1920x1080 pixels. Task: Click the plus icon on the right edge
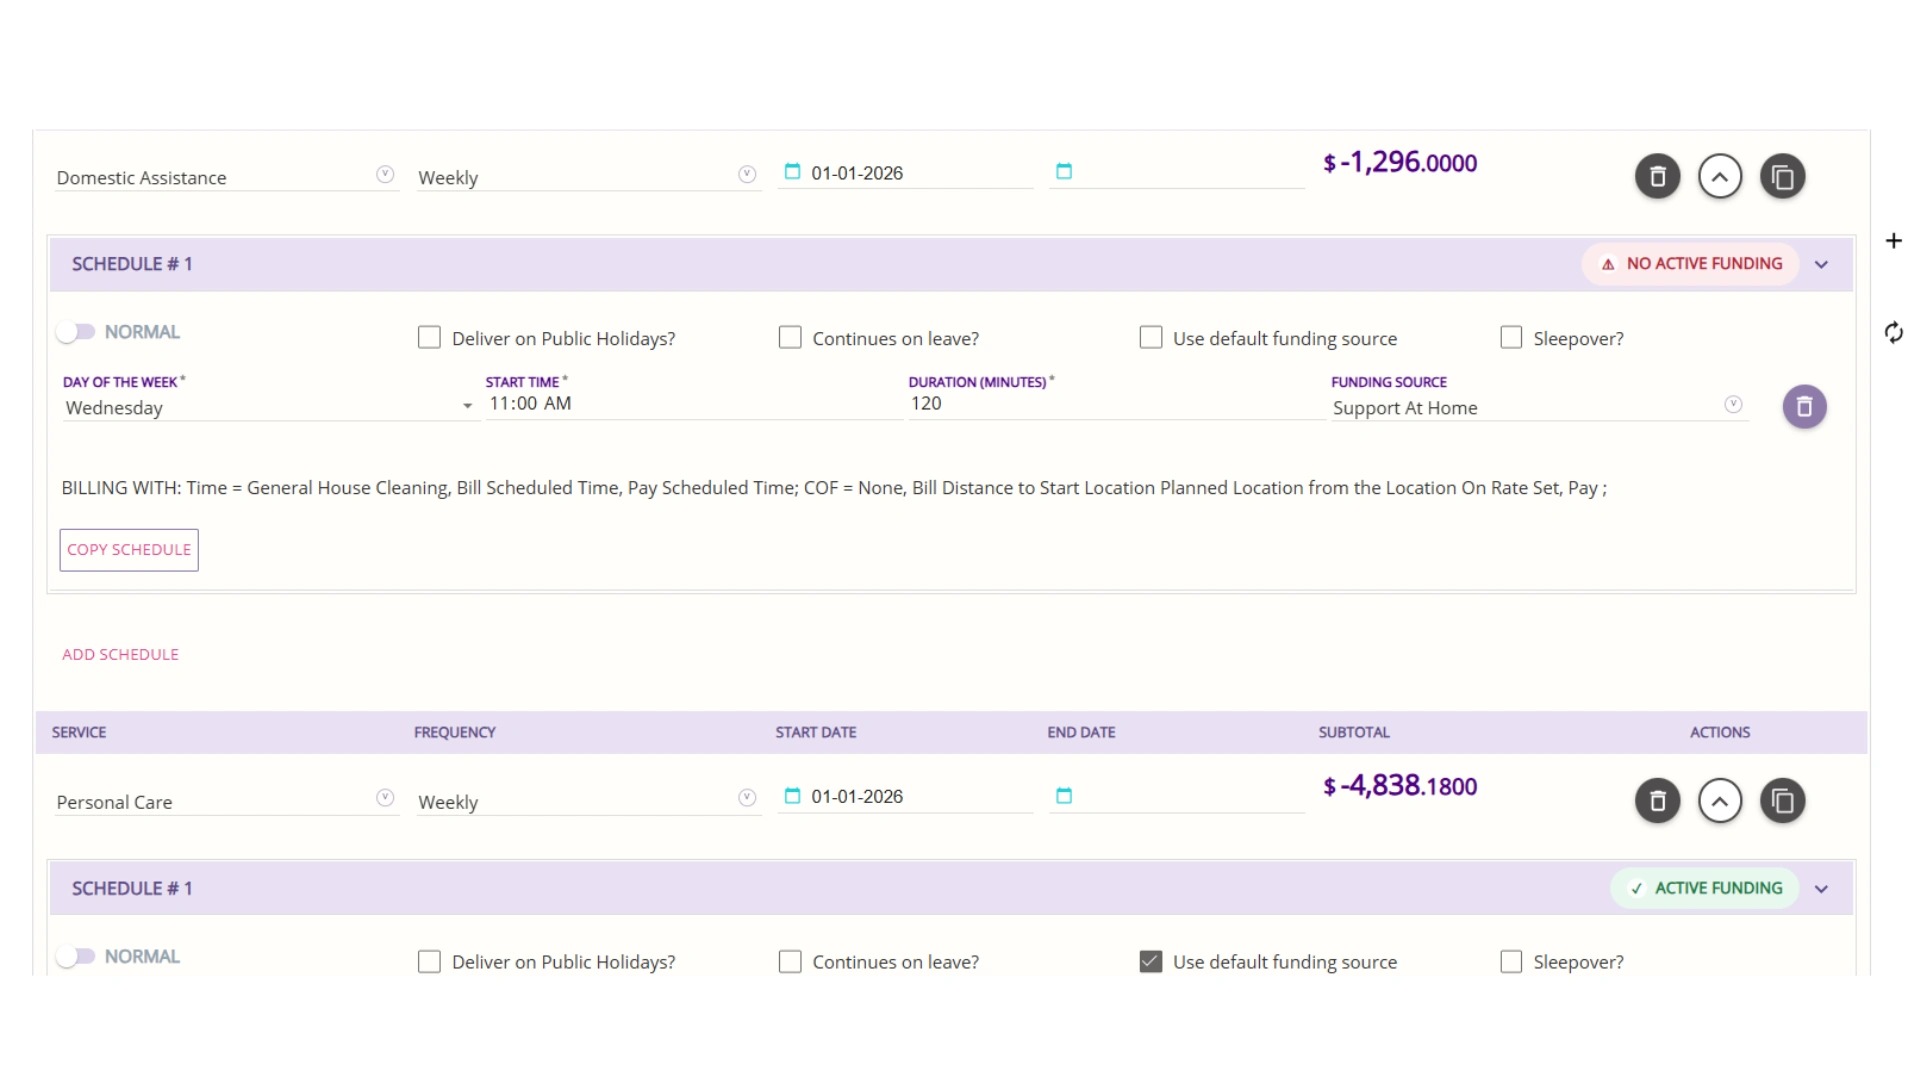click(1893, 241)
